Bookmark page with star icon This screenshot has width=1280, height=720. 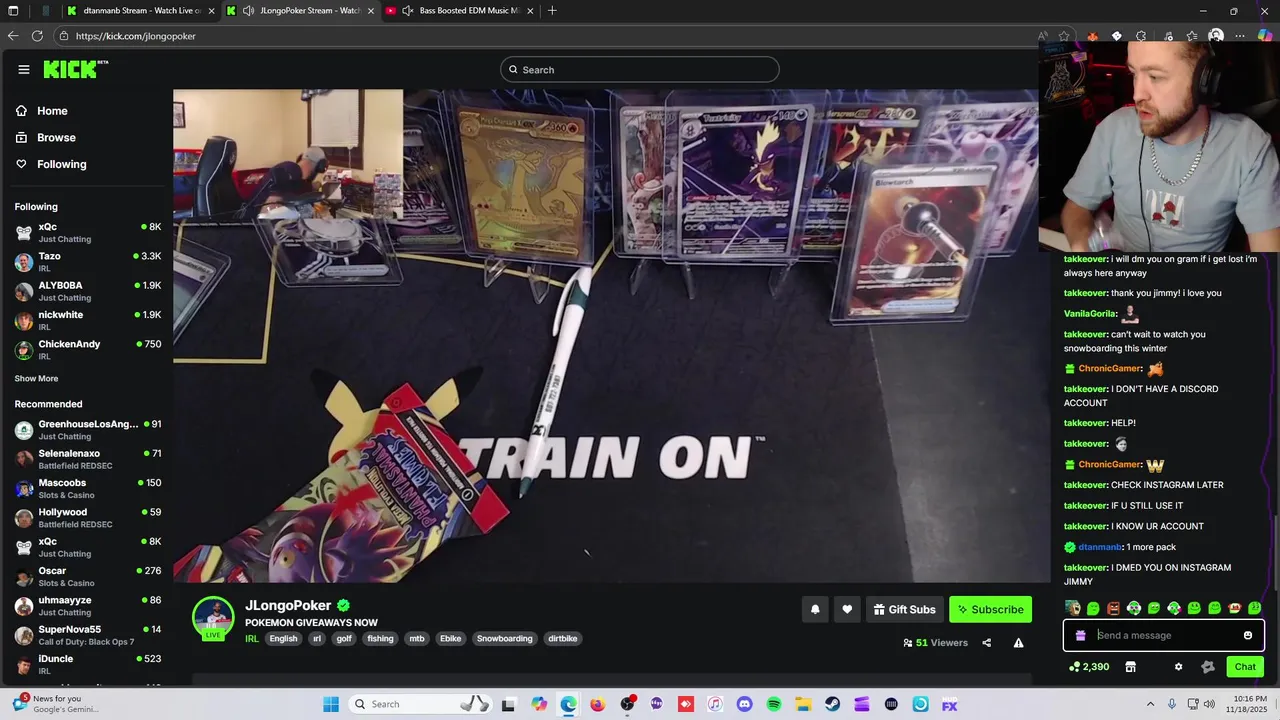pos(1064,36)
